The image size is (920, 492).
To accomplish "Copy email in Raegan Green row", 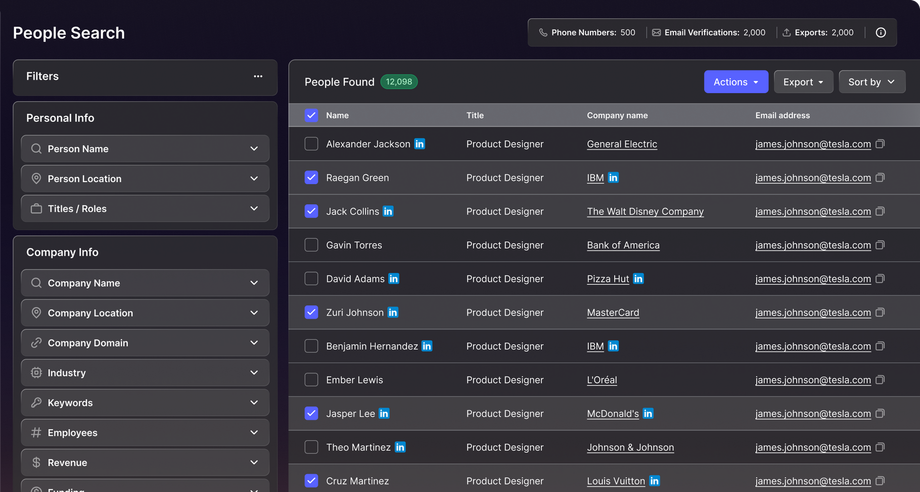I will click(880, 178).
